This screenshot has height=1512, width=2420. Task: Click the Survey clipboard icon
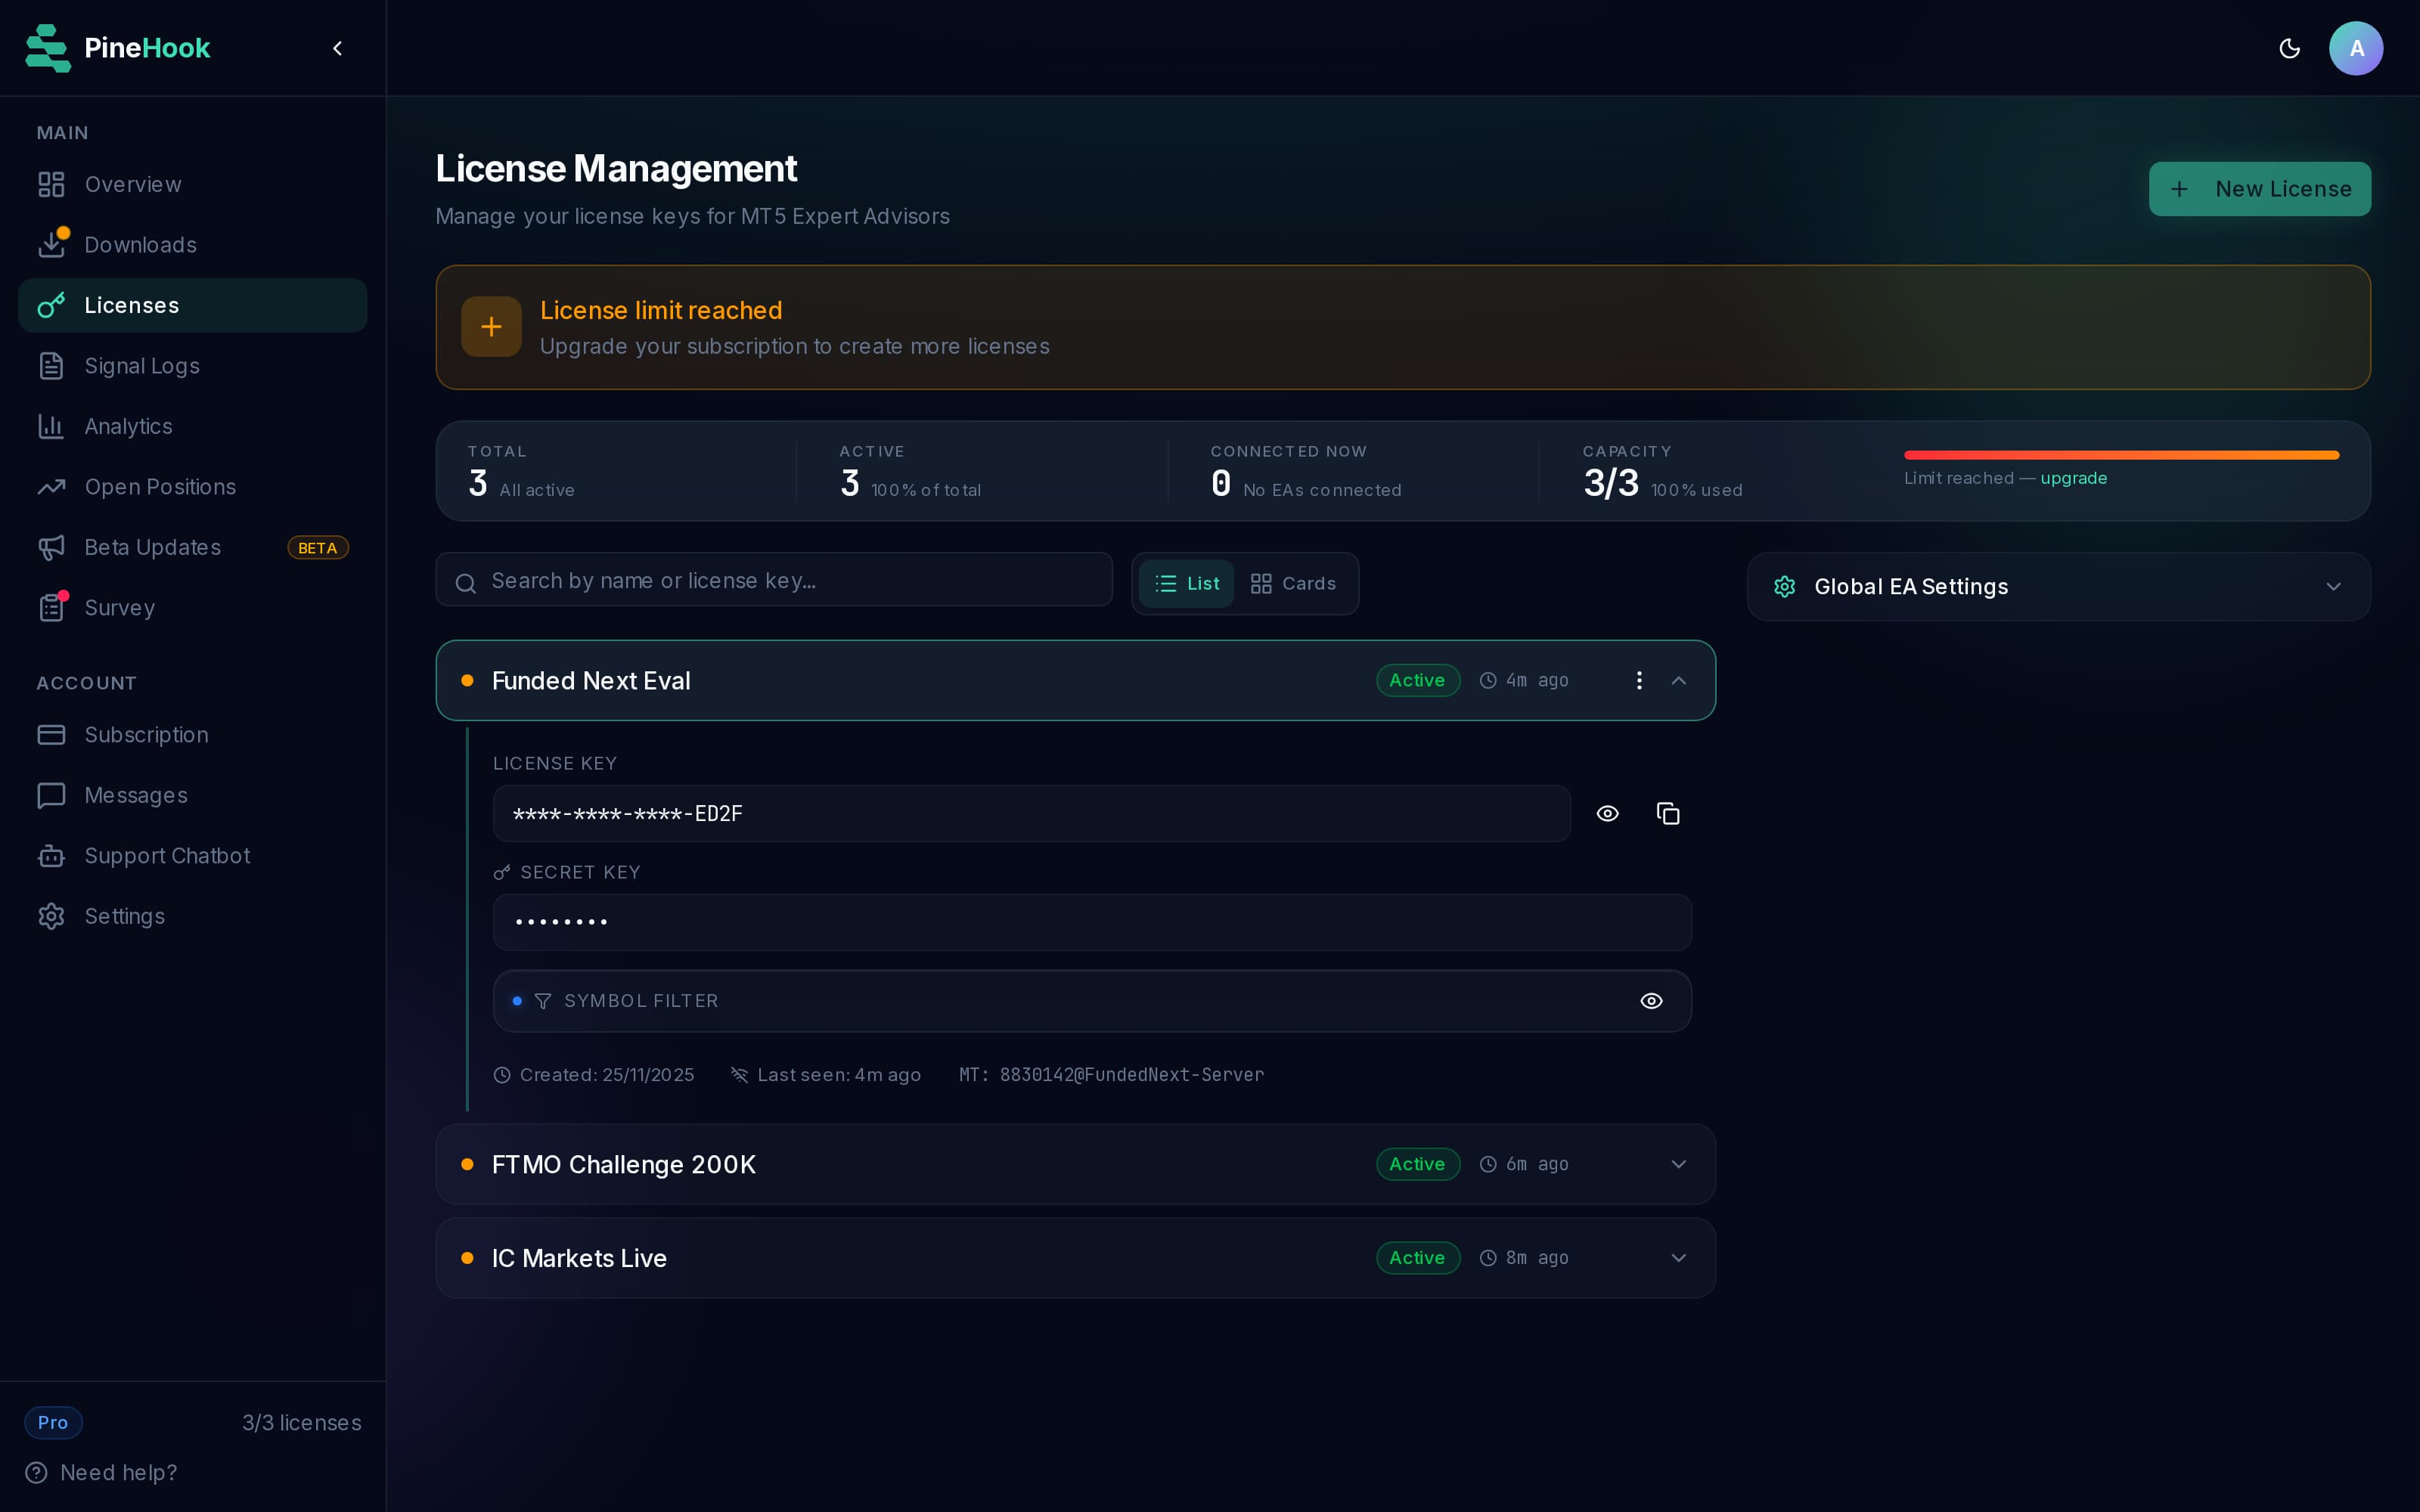pyautogui.click(x=51, y=608)
